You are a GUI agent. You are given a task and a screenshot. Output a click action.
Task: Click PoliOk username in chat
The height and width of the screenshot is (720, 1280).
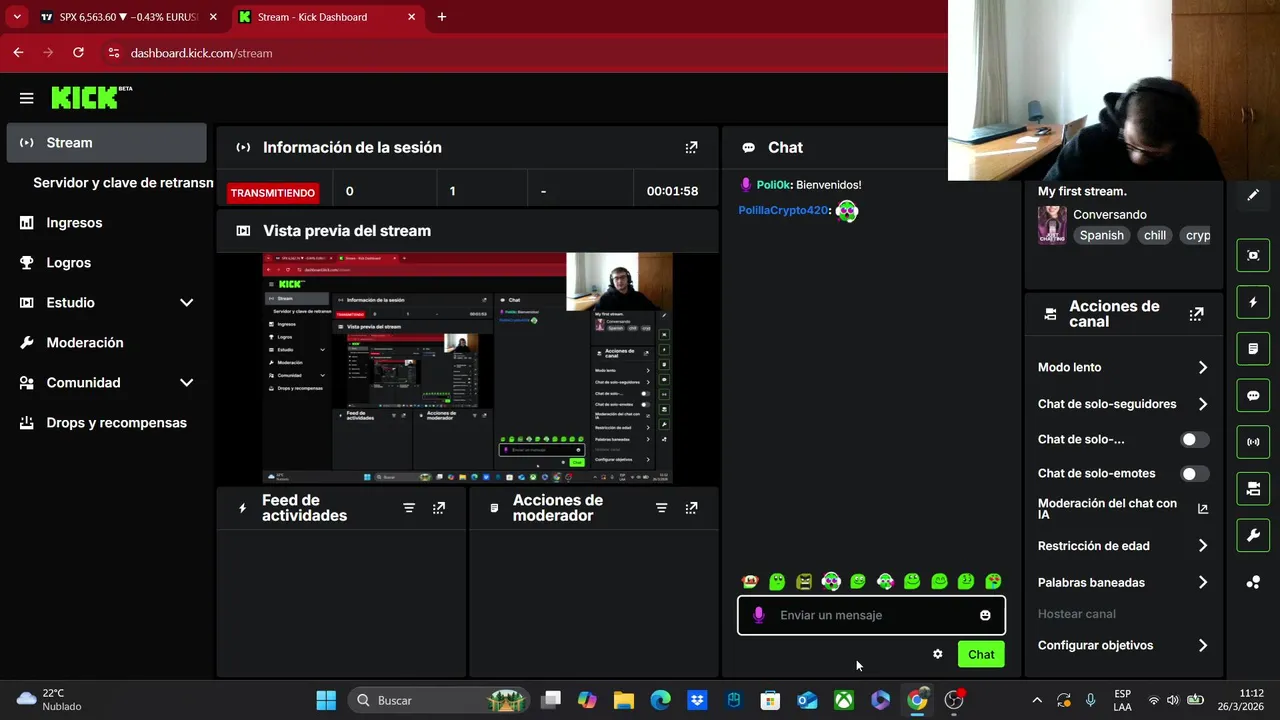pos(773,185)
